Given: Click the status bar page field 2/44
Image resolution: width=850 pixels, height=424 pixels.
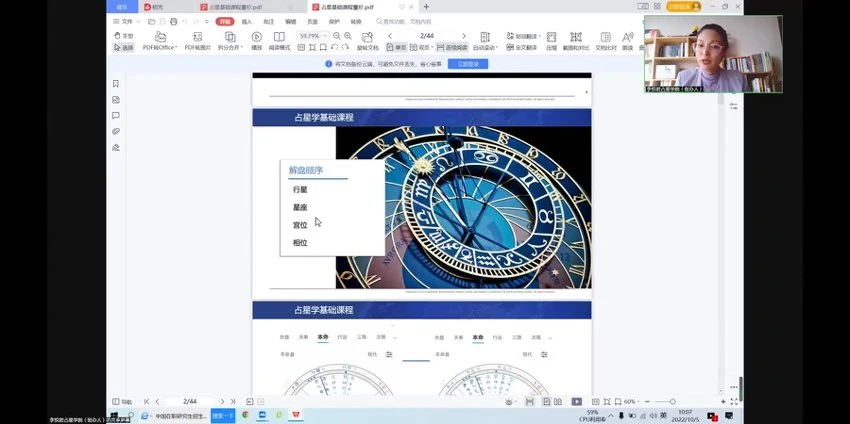Looking at the screenshot, I should tap(190, 402).
